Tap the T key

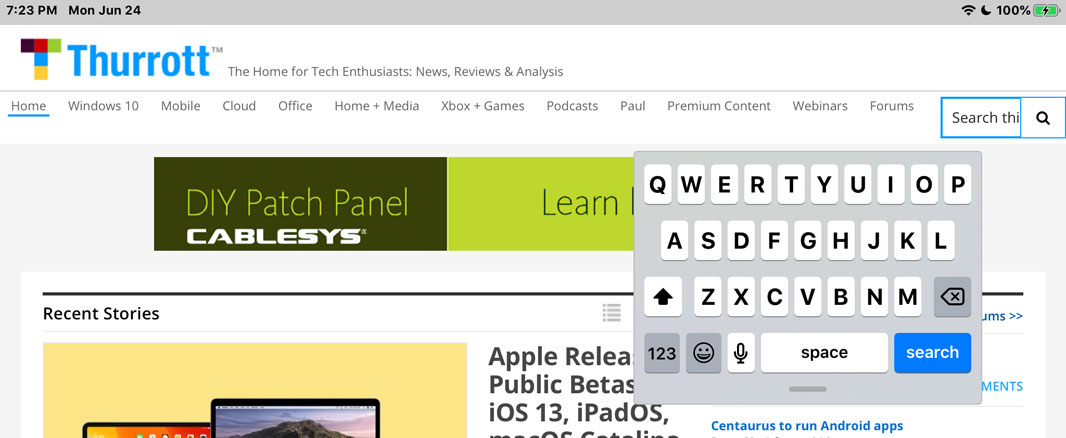pos(791,184)
